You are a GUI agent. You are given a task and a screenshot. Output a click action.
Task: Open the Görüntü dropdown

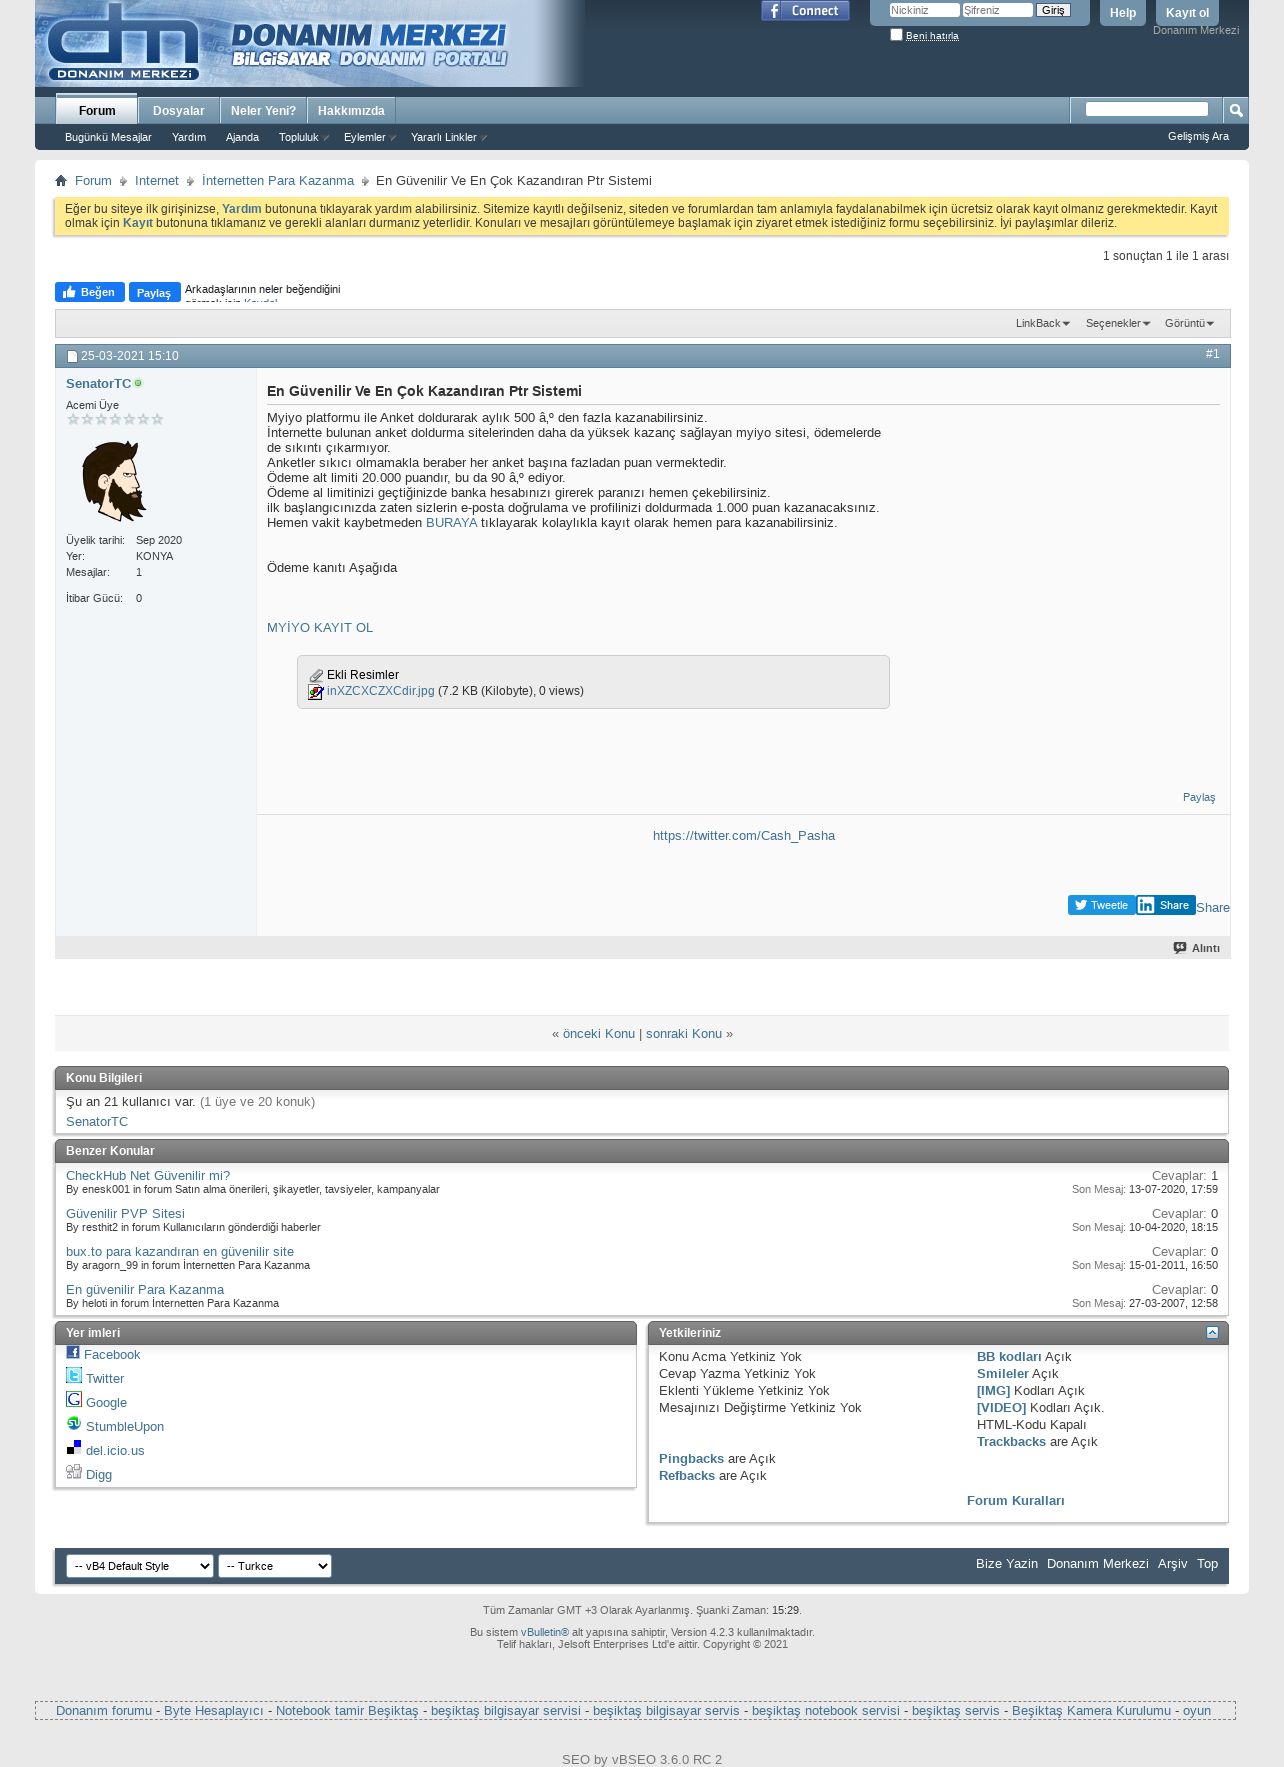[x=1189, y=323]
